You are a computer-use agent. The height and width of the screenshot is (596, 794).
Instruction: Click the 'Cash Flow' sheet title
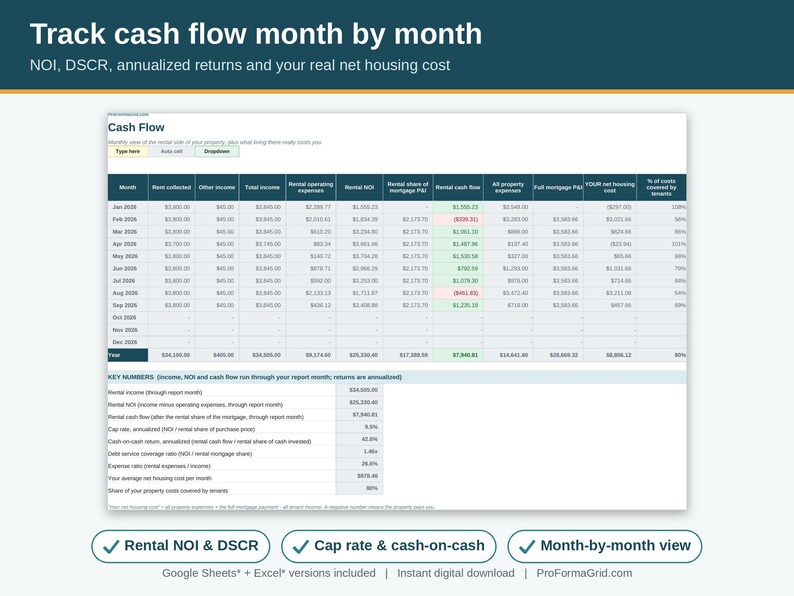(136, 128)
